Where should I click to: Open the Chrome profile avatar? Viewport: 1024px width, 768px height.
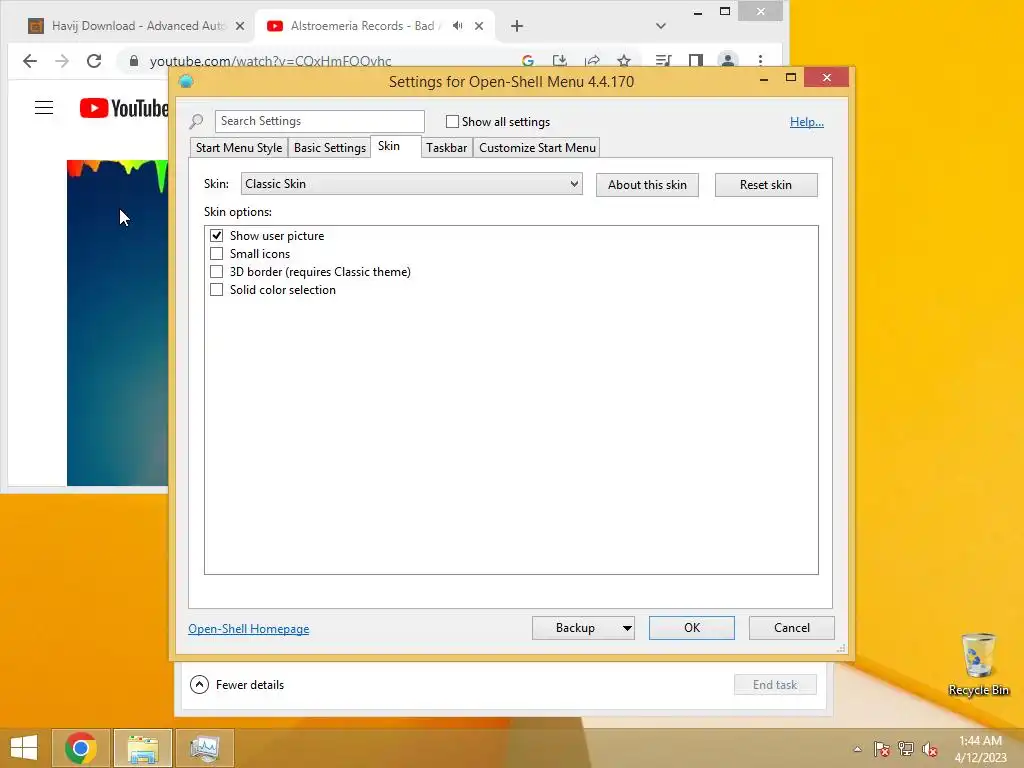pos(728,61)
